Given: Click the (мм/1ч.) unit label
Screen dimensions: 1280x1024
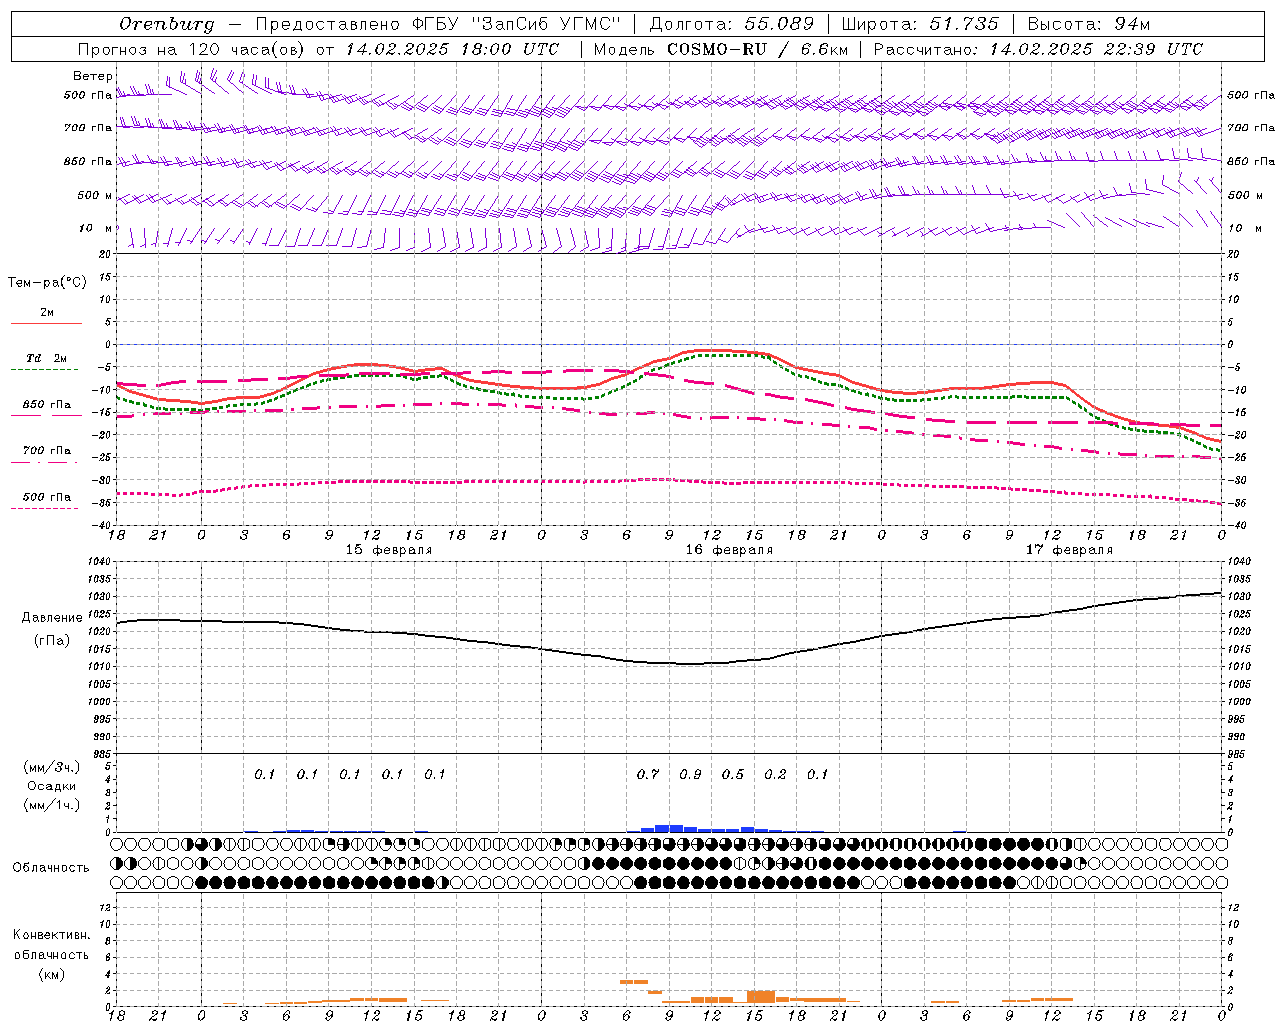Looking at the screenshot, I should click(52, 805).
